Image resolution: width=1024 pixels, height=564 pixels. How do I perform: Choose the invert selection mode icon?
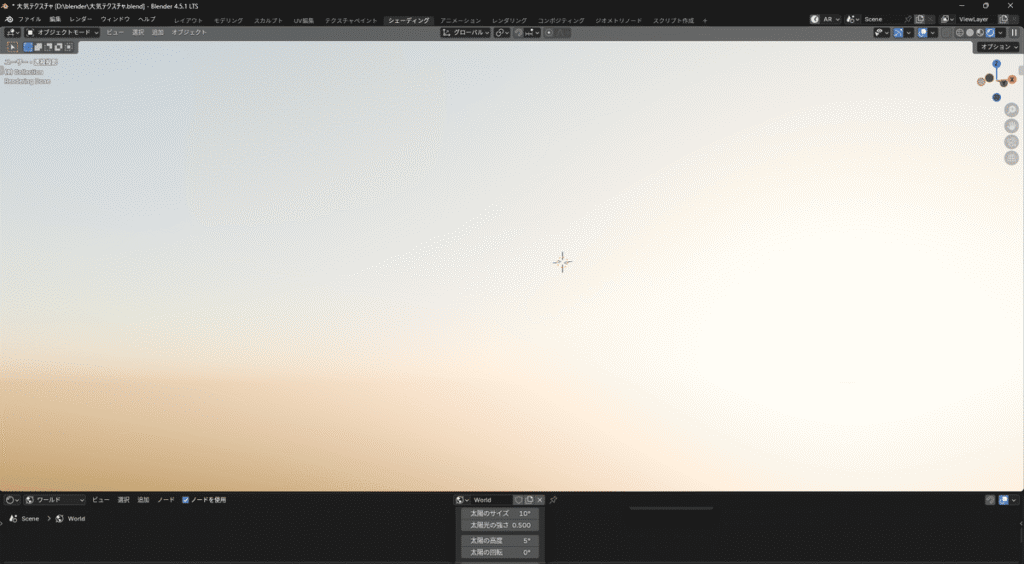(x=58, y=47)
